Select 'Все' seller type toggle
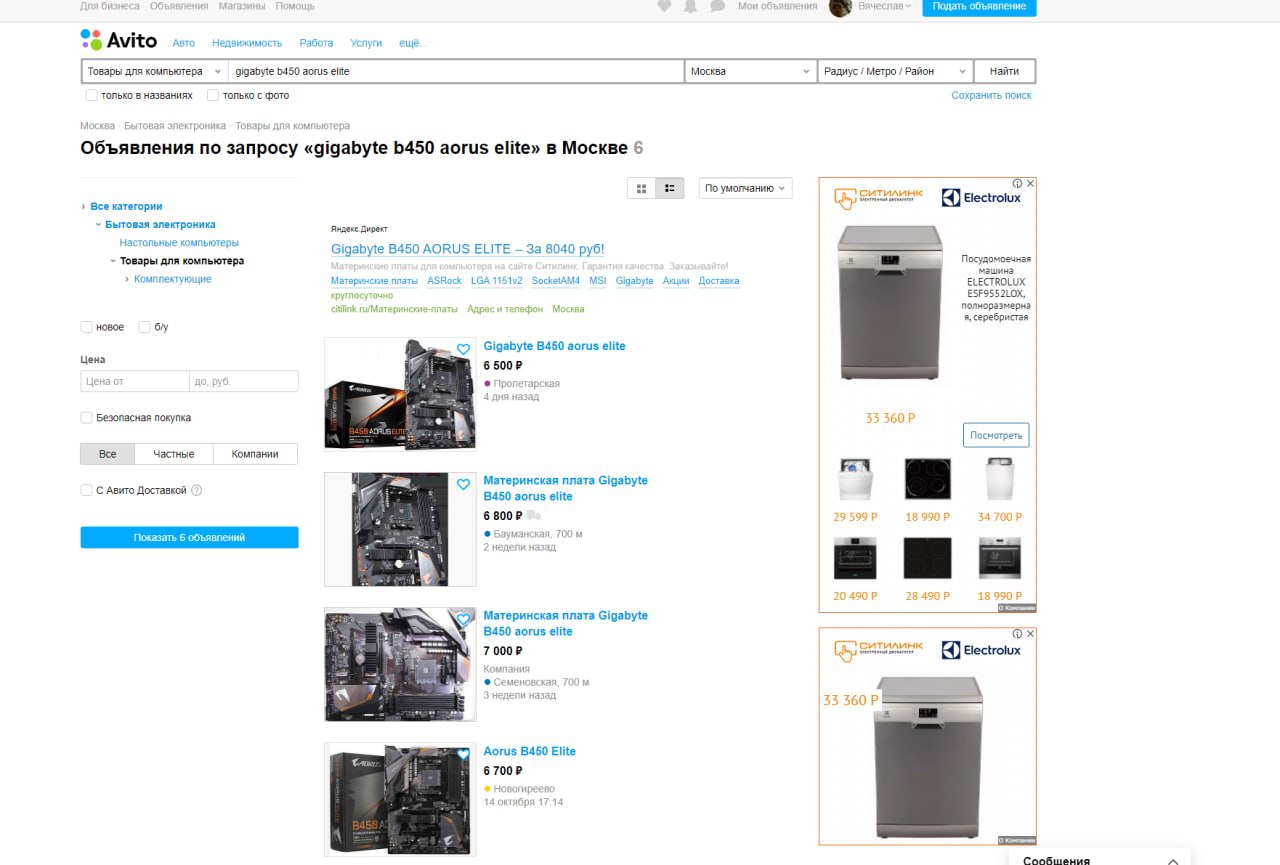This screenshot has width=1280, height=865. (108, 454)
